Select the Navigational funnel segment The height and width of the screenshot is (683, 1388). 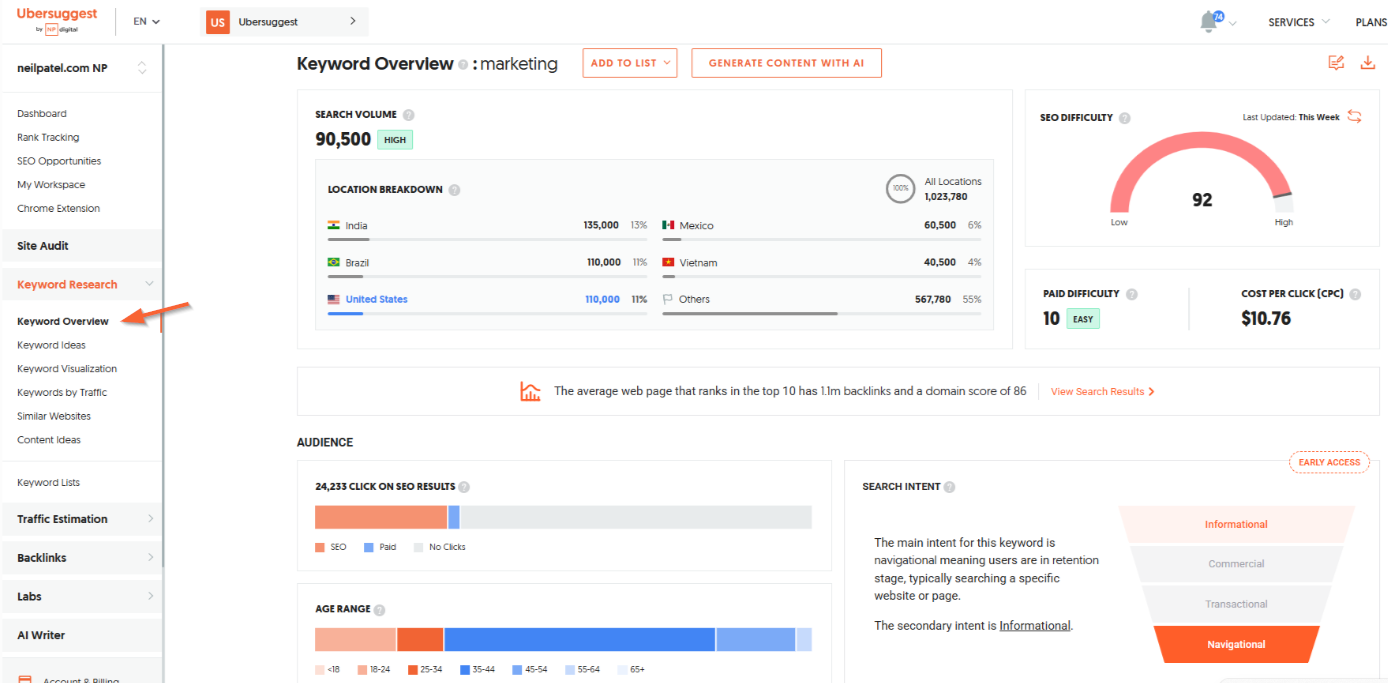(x=1236, y=645)
